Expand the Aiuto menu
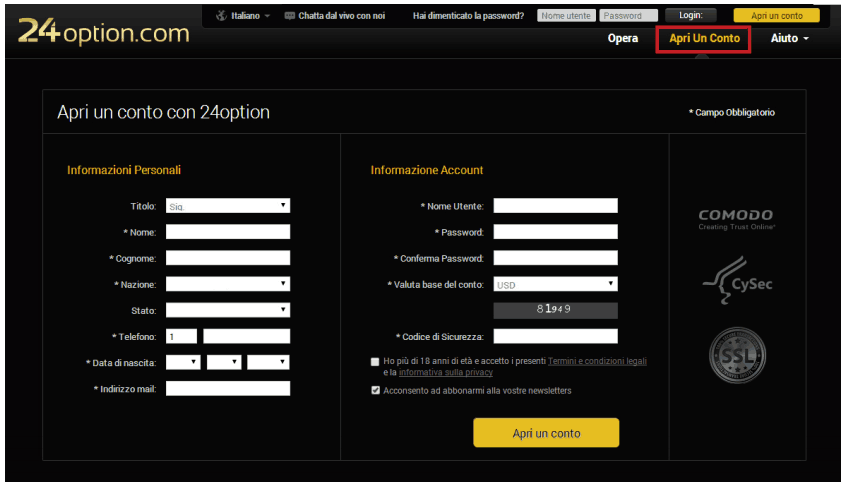Viewport: 845px width, 485px height. point(789,38)
